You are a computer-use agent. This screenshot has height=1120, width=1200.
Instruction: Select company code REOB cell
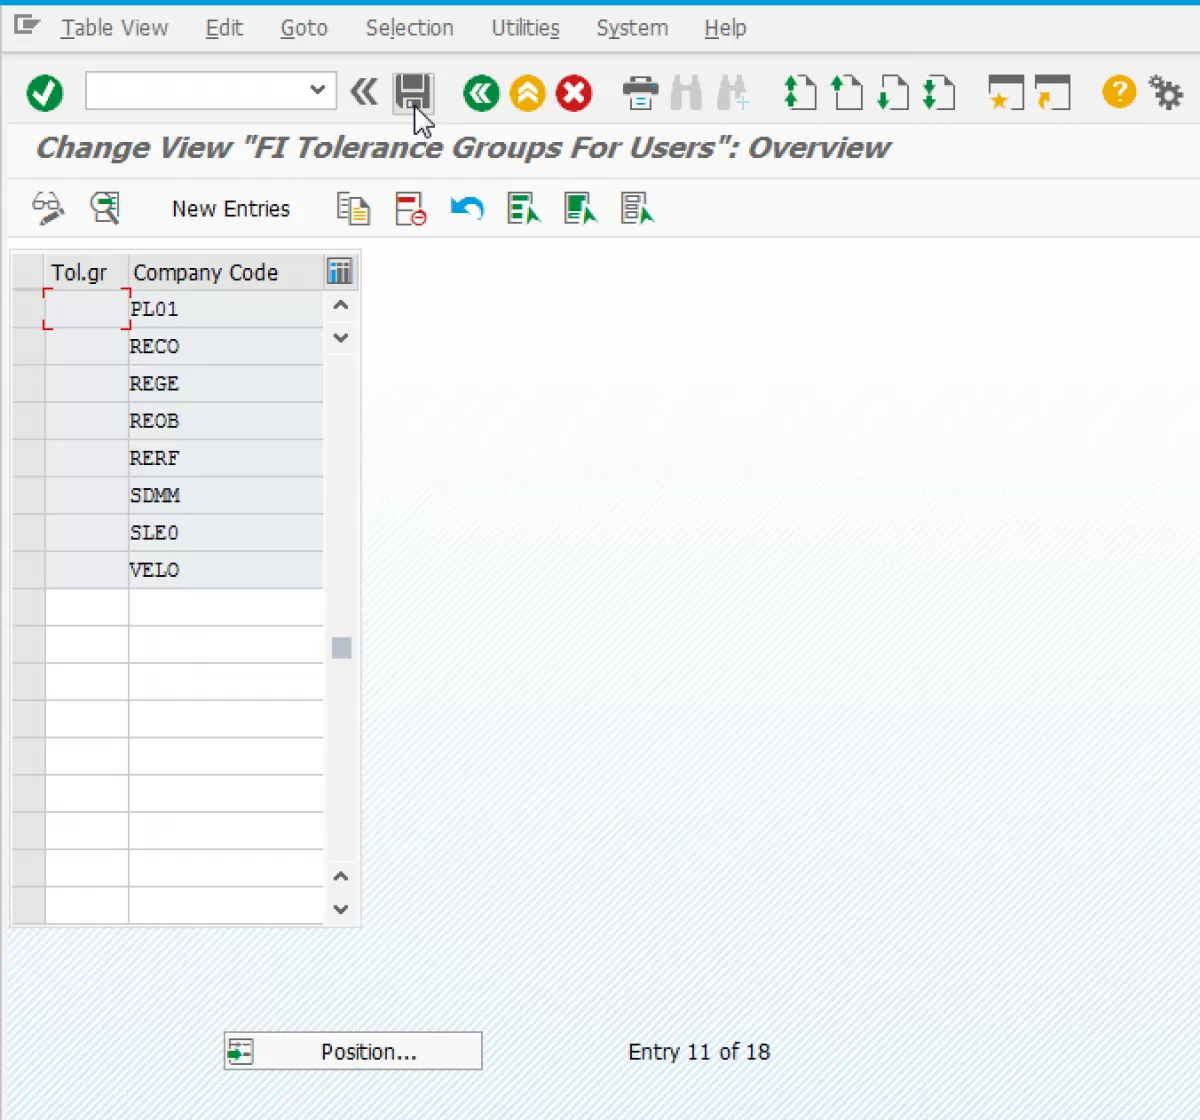[x=226, y=421]
